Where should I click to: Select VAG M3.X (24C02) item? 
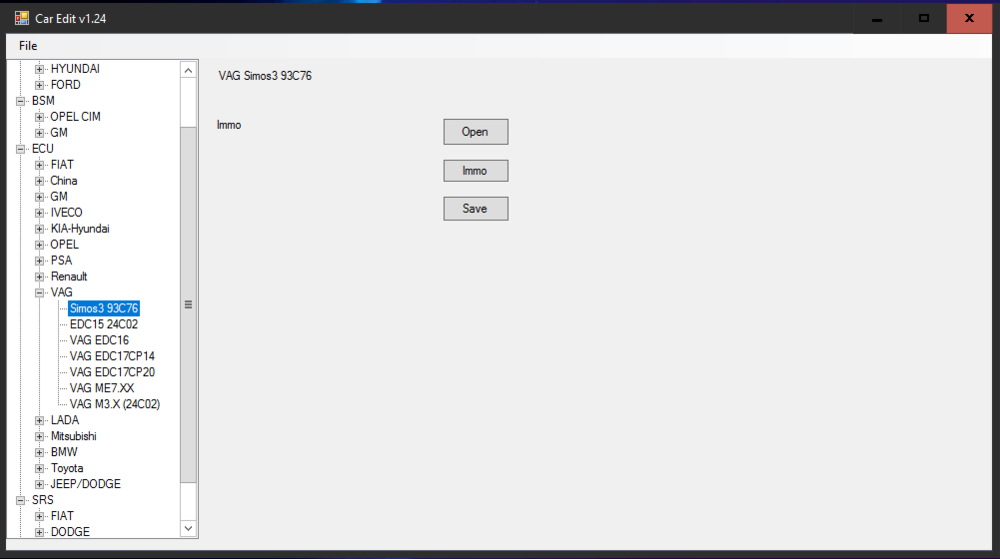(115, 404)
